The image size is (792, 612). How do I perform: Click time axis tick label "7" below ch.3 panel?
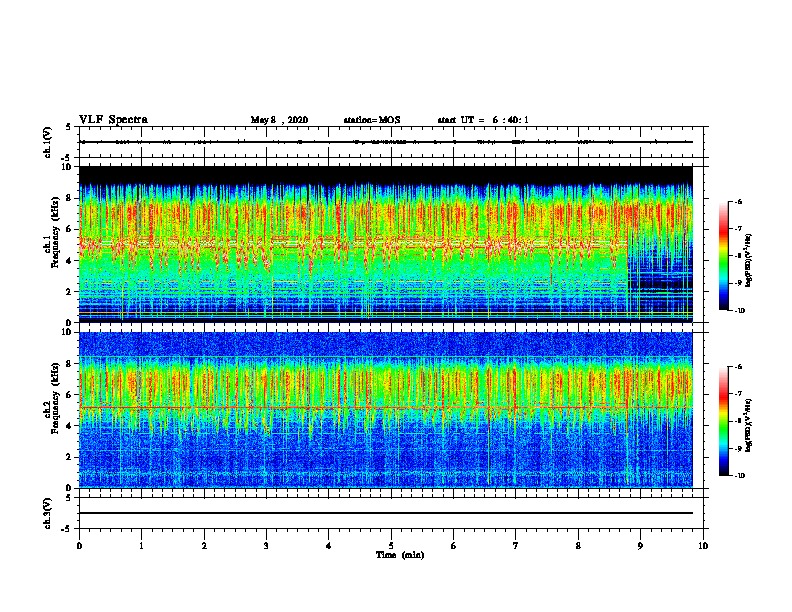pos(516,546)
